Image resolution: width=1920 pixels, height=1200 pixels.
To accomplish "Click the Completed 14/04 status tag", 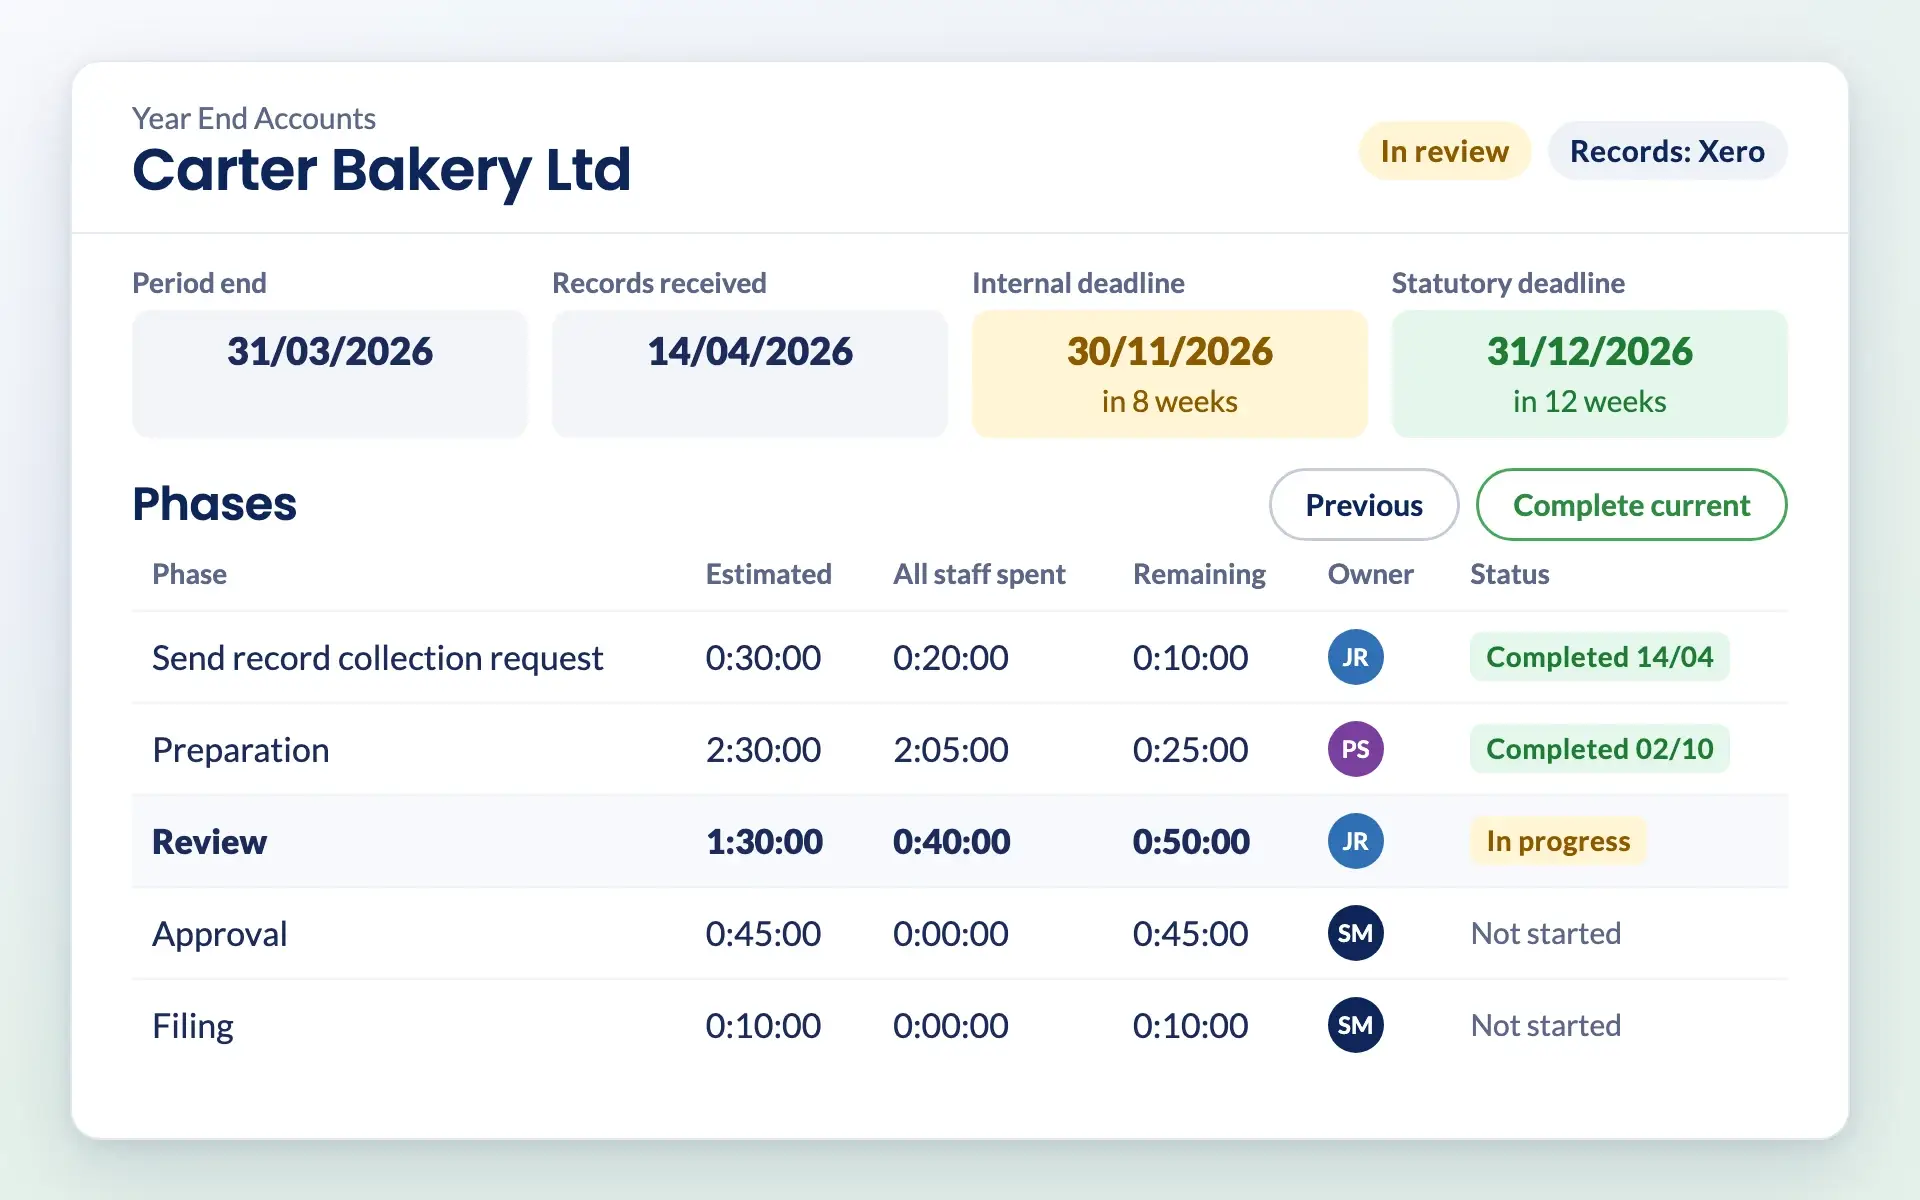I will pos(1599,657).
